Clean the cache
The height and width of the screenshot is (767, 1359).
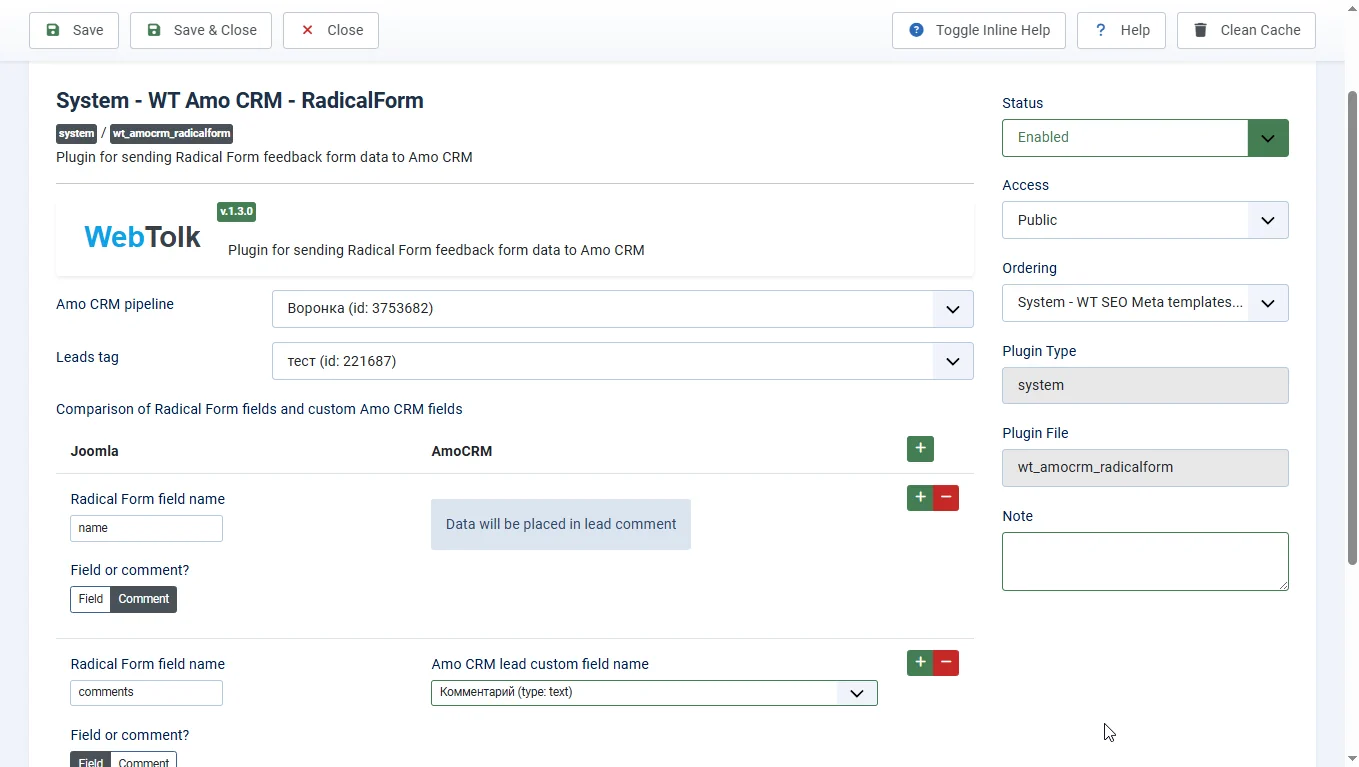coord(1245,30)
